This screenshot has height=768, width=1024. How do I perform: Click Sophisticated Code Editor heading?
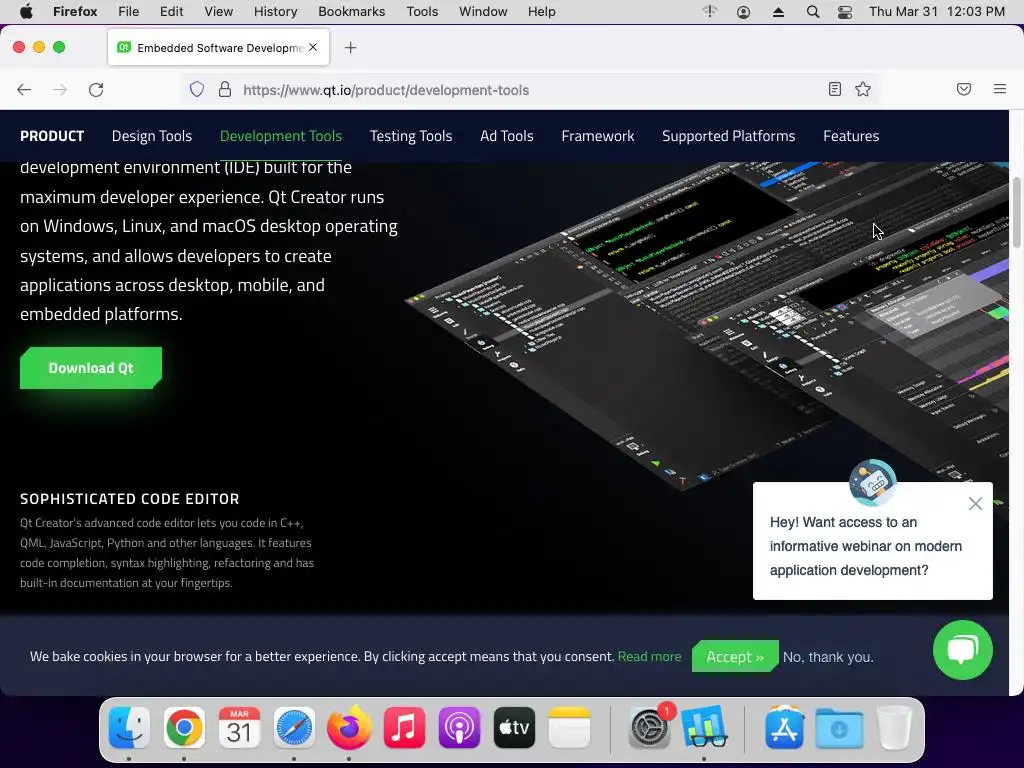tap(129, 499)
